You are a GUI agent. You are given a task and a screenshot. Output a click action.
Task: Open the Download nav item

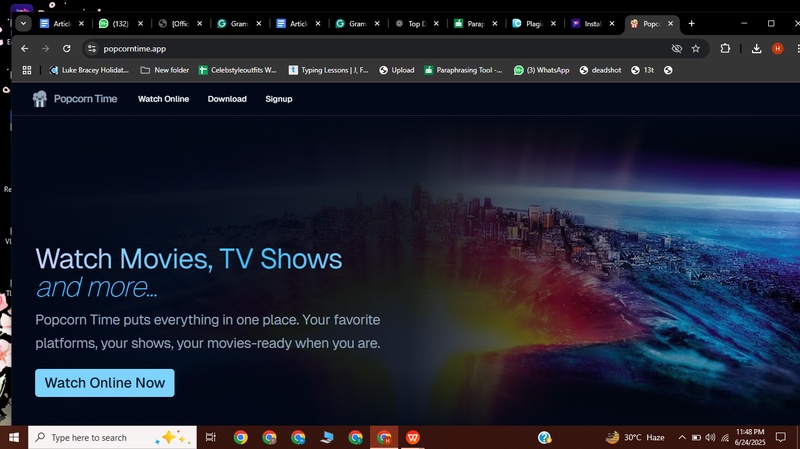227,99
